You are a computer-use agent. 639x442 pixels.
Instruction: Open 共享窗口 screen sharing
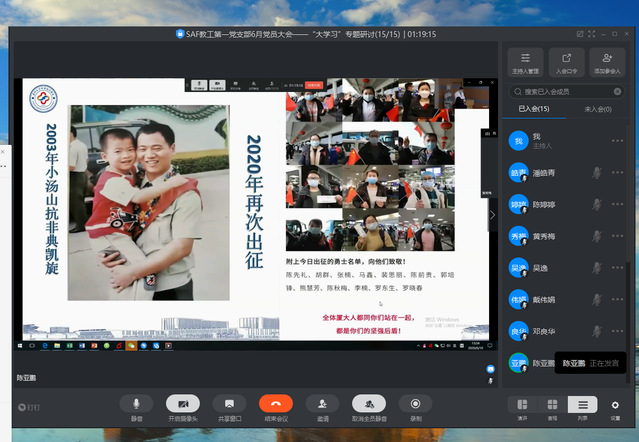[229, 404]
